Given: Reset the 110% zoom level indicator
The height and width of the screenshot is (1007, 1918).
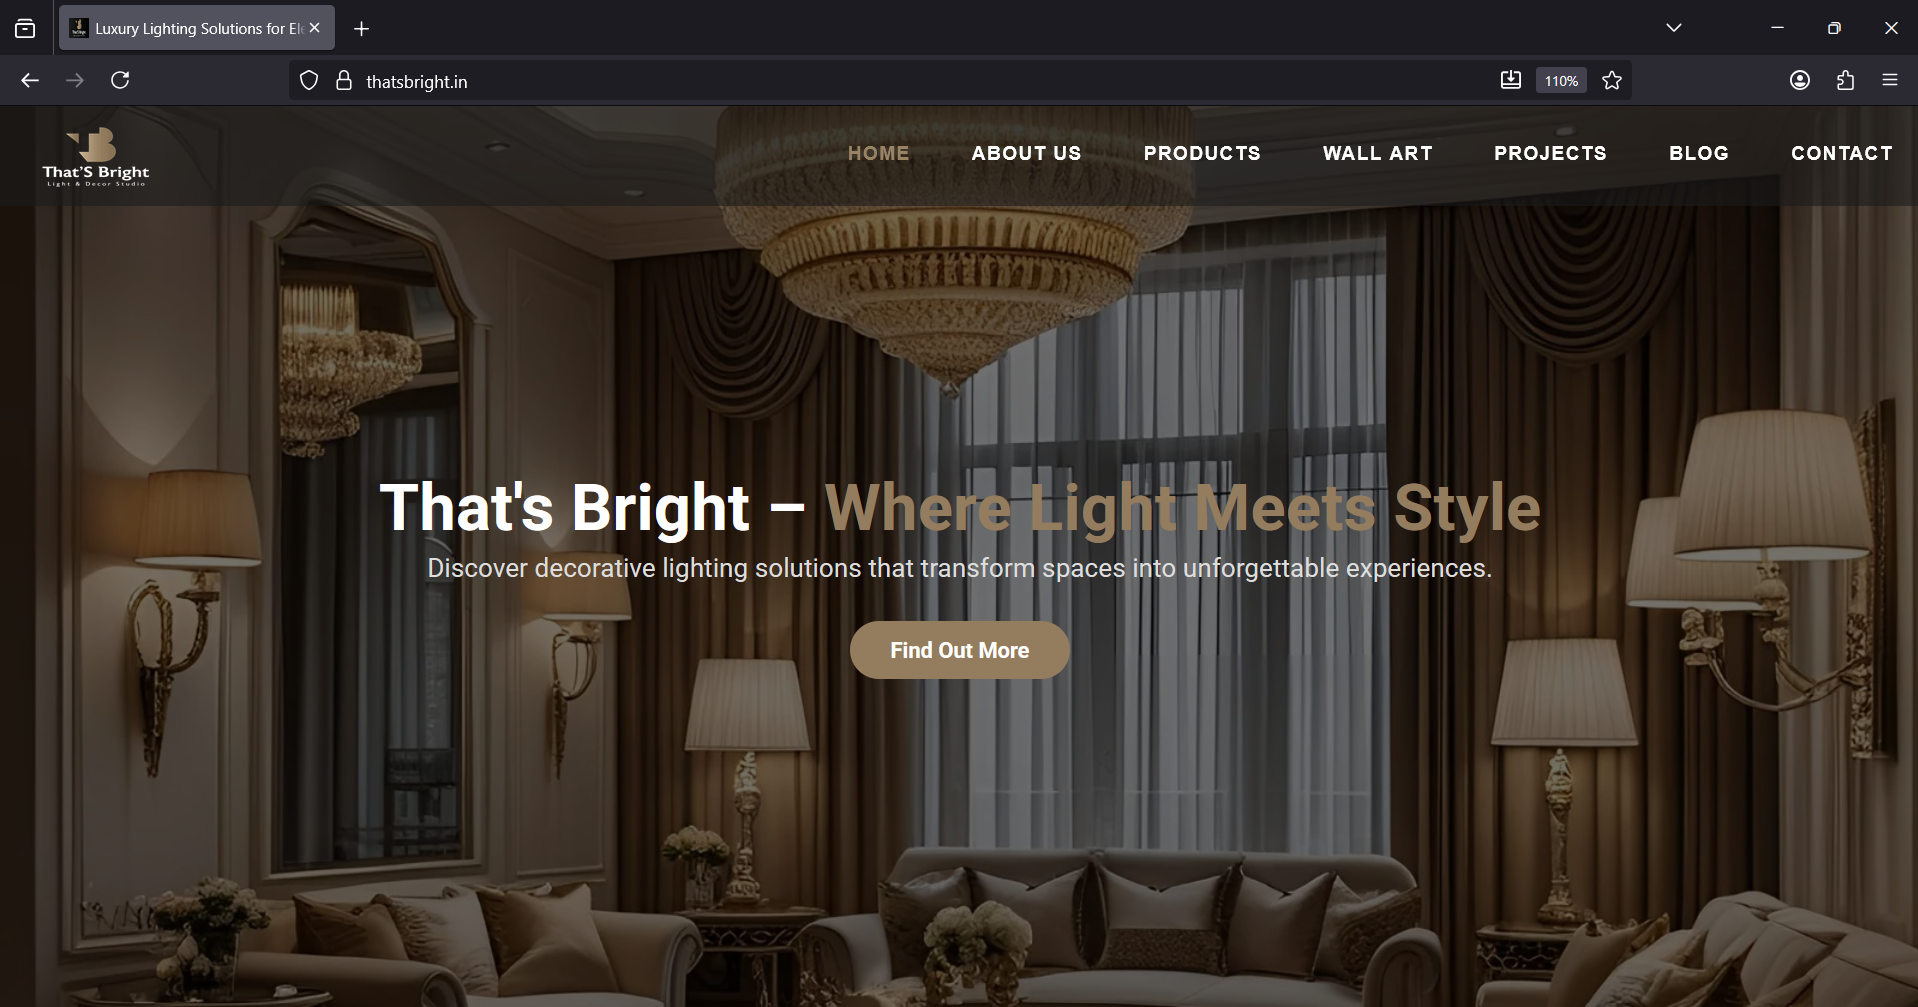Looking at the screenshot, I should click(x=1561, y=81).
